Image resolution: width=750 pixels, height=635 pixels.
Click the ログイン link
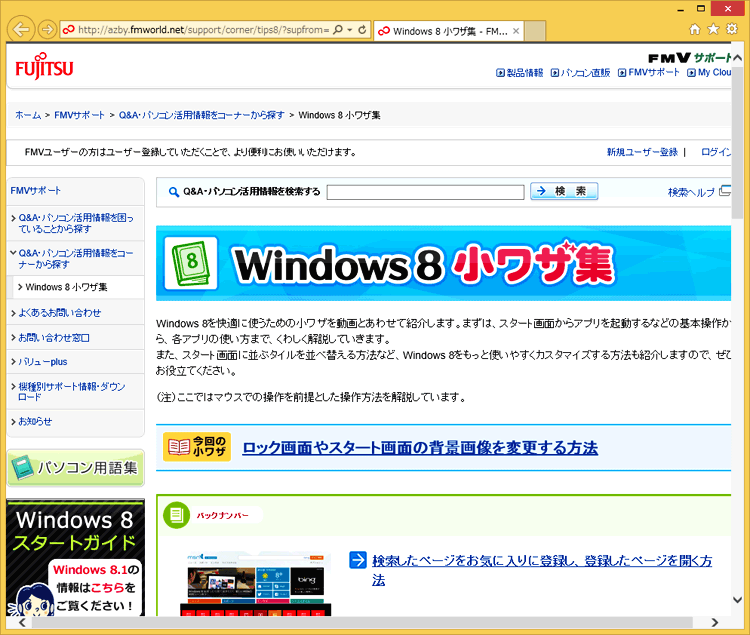pyautogui.click(x=716, y=152)
